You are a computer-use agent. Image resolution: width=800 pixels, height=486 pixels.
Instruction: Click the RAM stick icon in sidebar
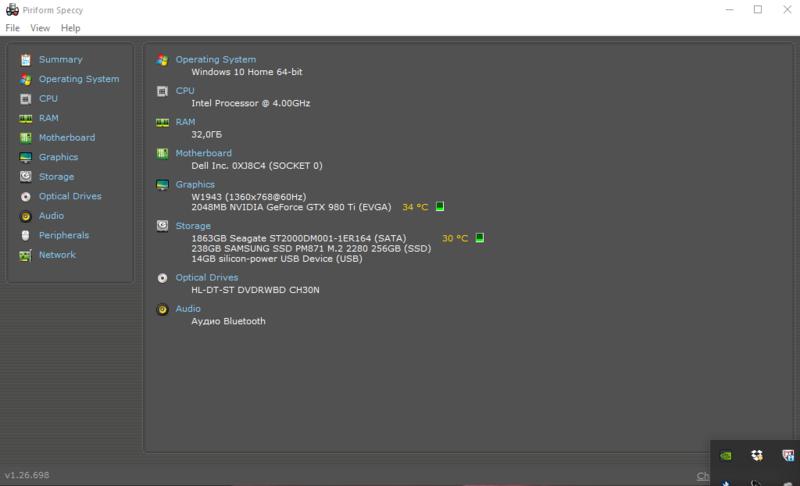coord(26,118)
